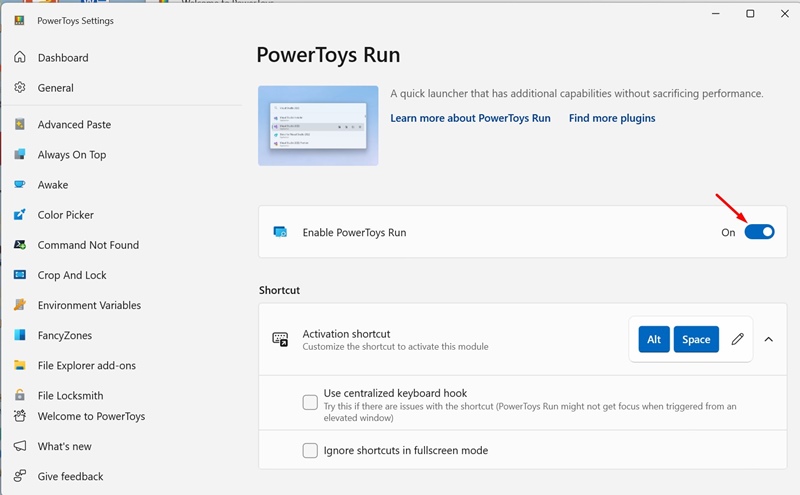Click the Environment Variables icon
800x495 pixels.
tap(19, 305)
